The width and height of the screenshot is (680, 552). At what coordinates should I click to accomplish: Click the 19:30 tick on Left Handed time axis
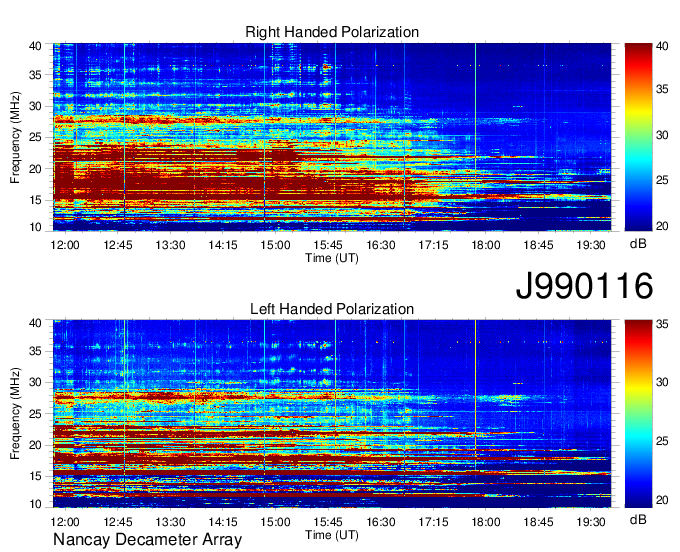591,522
